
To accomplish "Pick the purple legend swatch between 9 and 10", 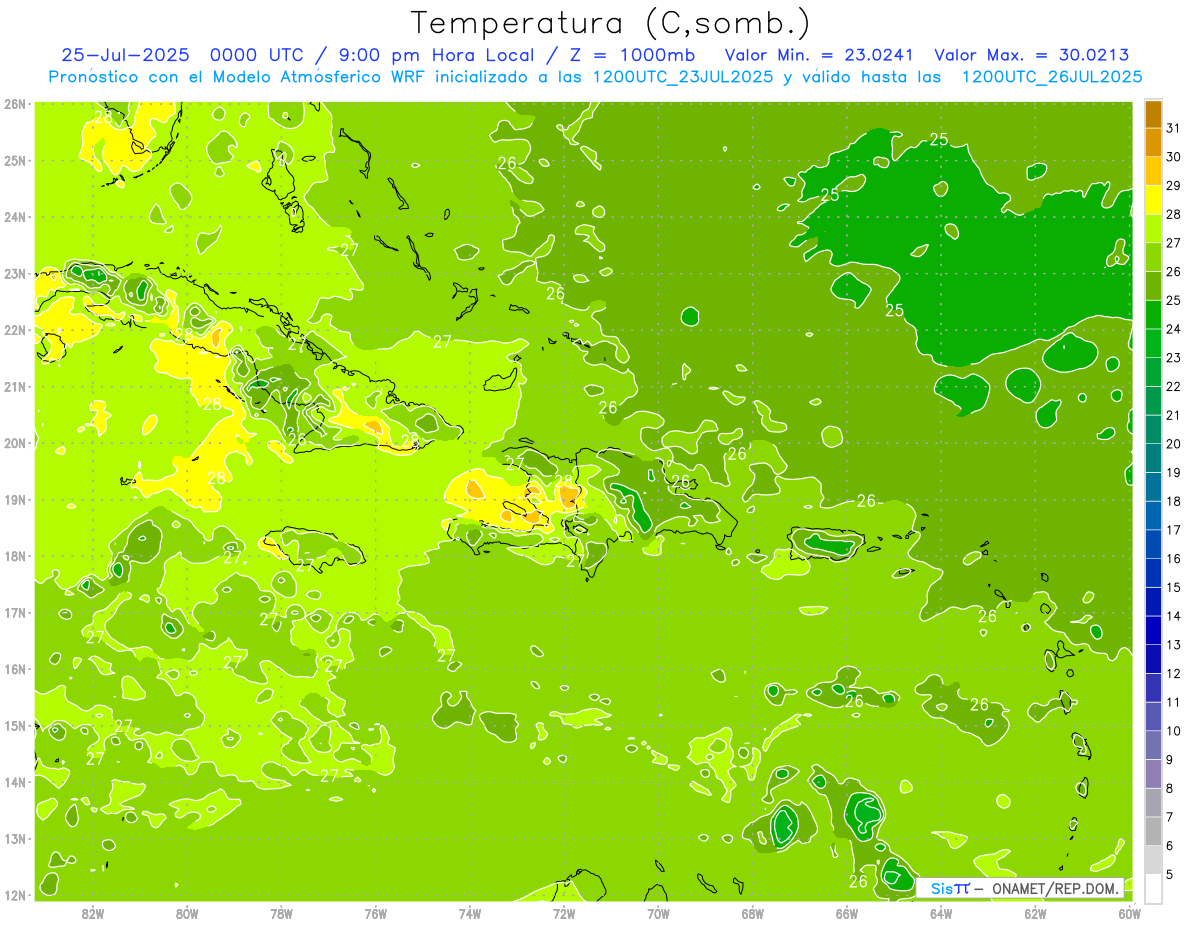I will [x=1153, y=745].
